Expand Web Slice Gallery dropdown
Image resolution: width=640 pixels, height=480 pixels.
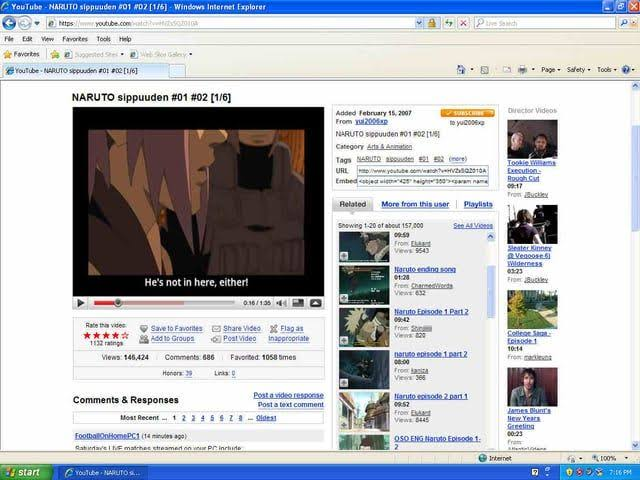point(191,54)
